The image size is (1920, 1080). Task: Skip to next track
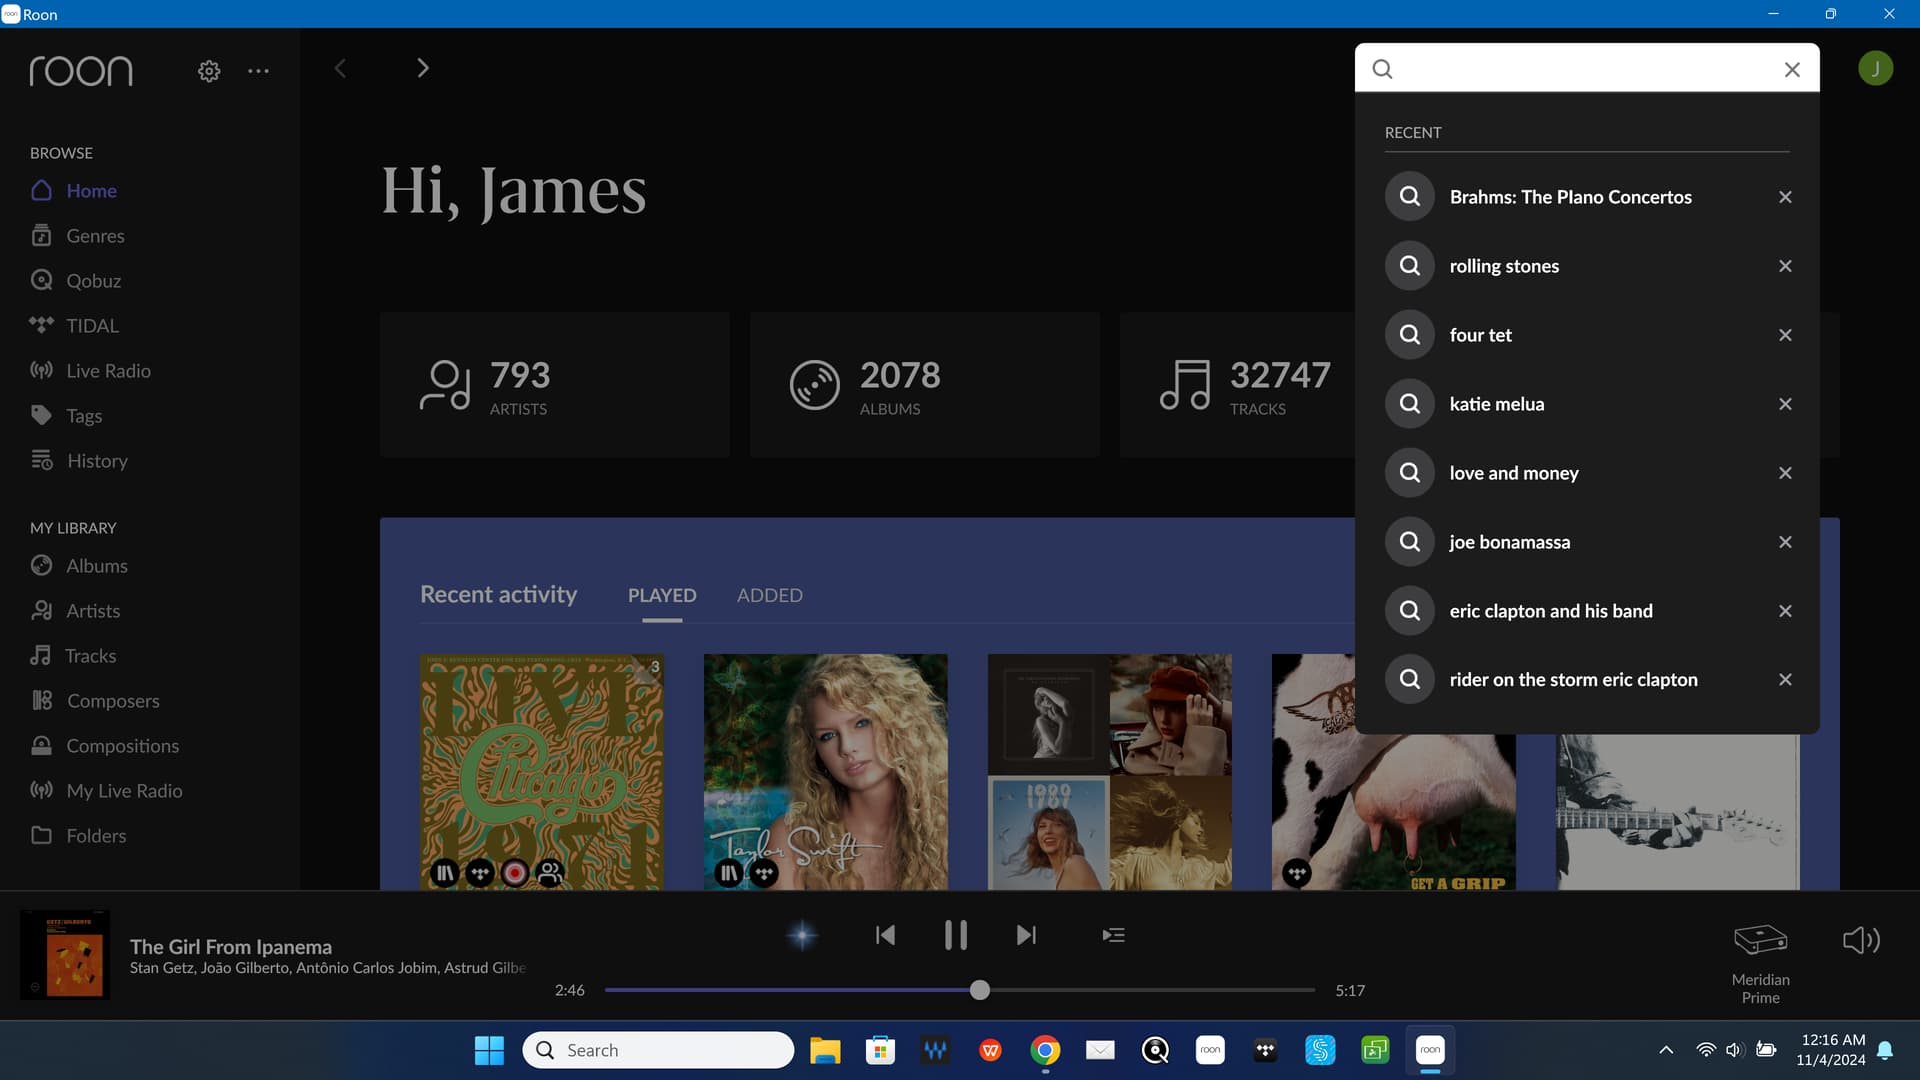(1026, 935)
